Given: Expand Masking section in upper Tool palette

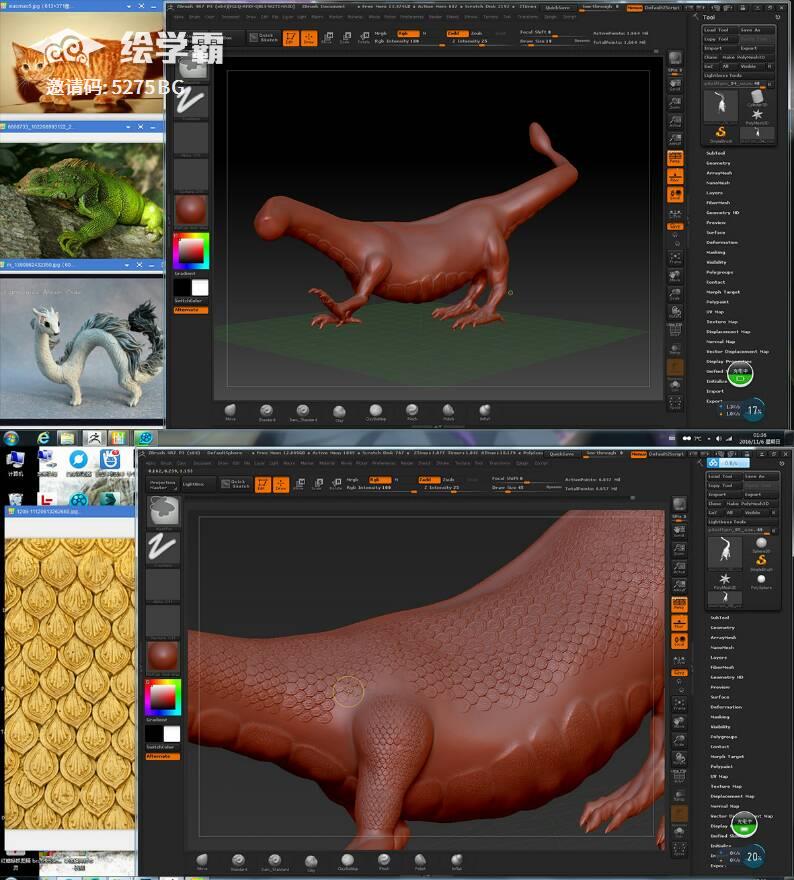Looking at the screenshot, I should point(715,253).
